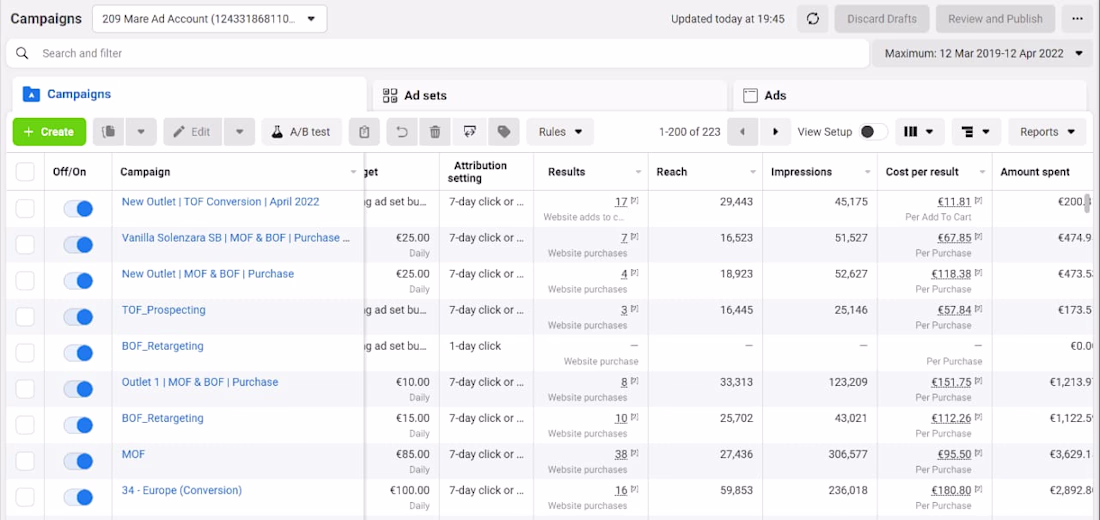Click the trash delete icon
This screenshot has height=520, width=1100.
click(435, 132)
